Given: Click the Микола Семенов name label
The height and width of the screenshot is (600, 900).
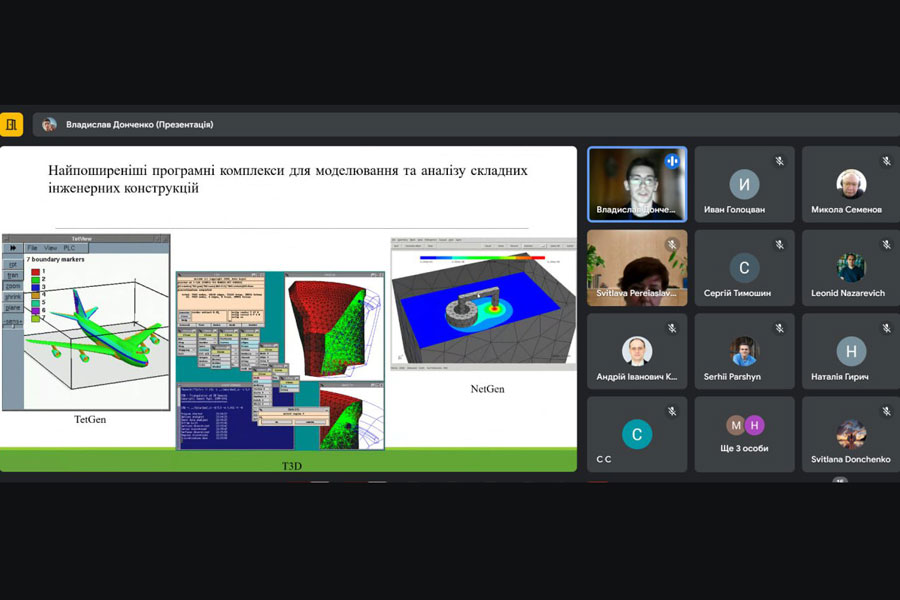Looking at the screenshot, I should point(846,210).
